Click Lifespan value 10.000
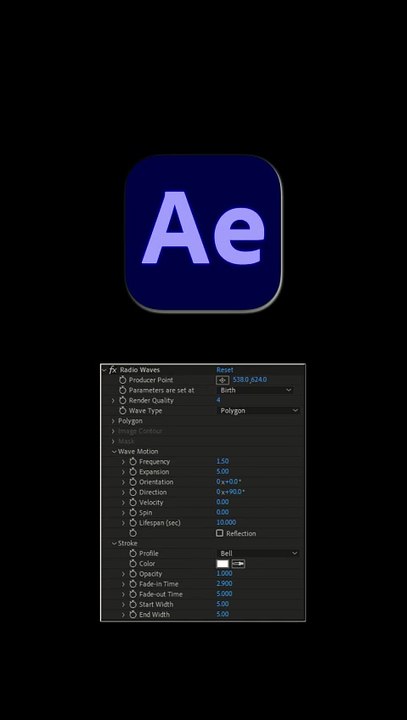This screenshot has width=407, height=720. 226,522
